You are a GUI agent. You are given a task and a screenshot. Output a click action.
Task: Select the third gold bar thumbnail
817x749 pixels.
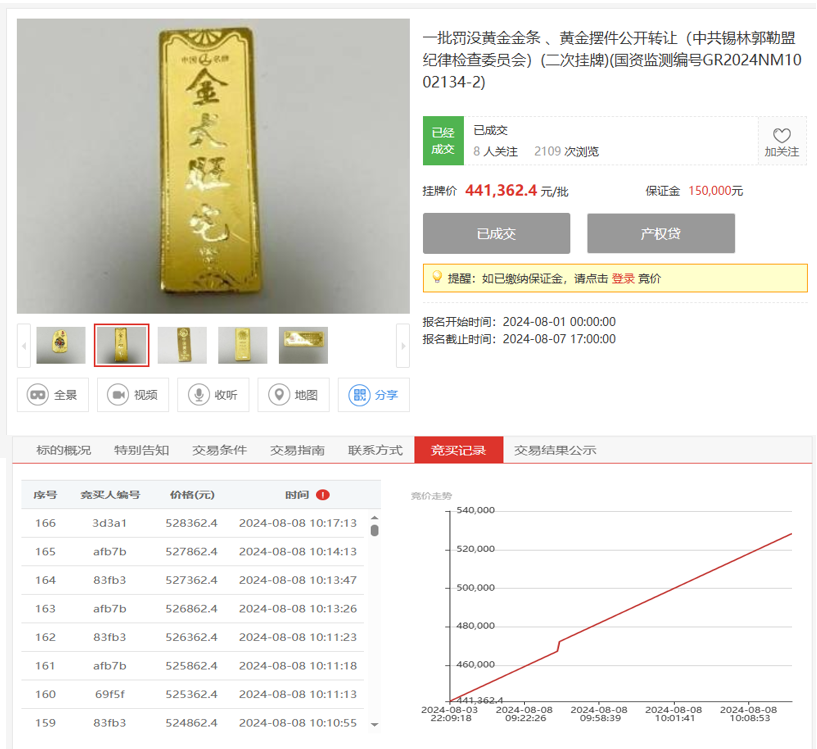(x=182, y=345)
